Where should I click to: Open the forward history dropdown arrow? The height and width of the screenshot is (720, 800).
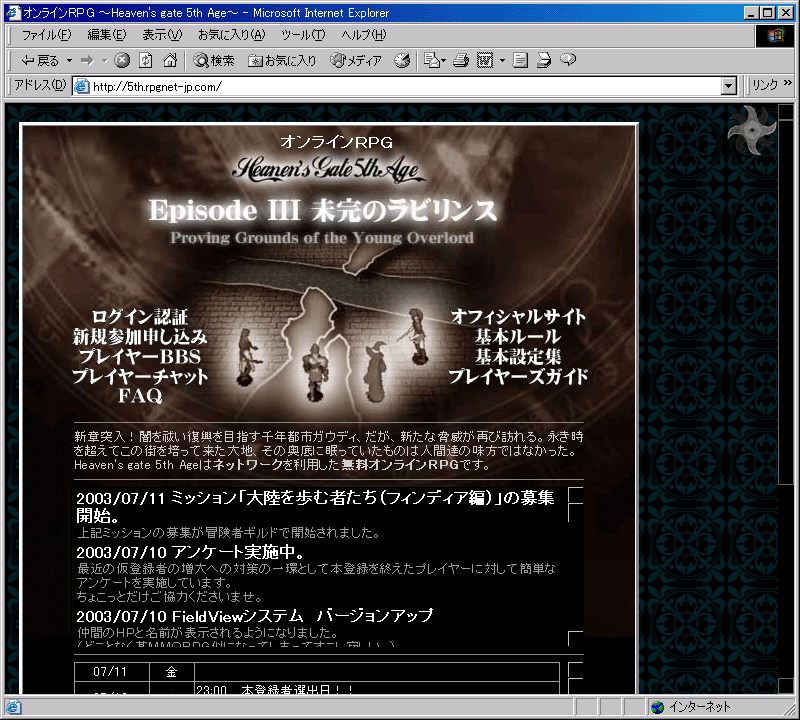click(105, 60)
